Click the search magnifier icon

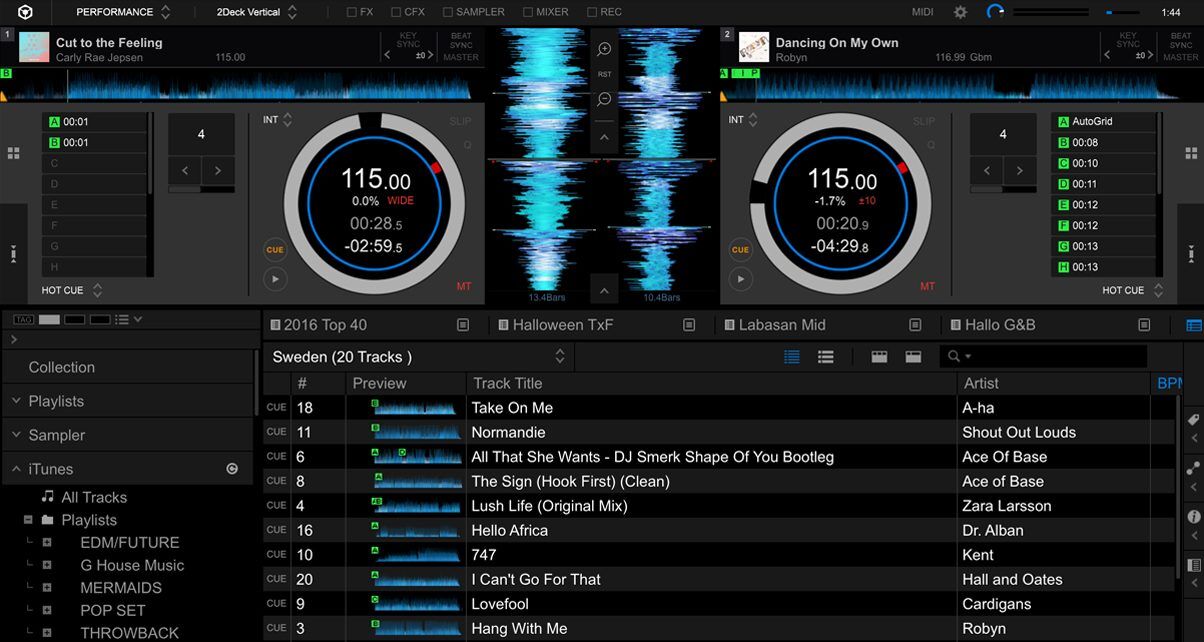[x=954, y=357]
